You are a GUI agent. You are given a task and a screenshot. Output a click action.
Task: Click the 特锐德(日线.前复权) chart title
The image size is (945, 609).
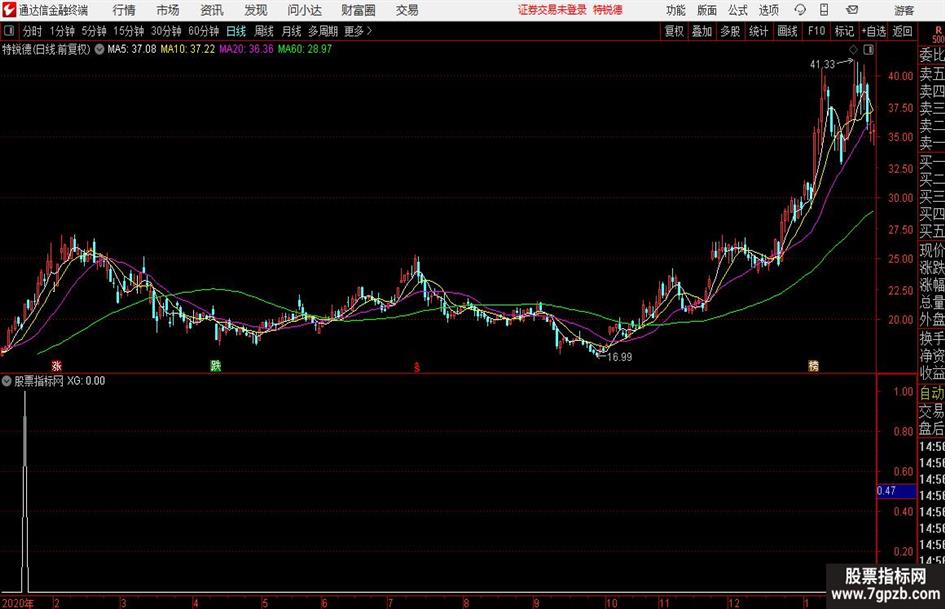point(46,49)
